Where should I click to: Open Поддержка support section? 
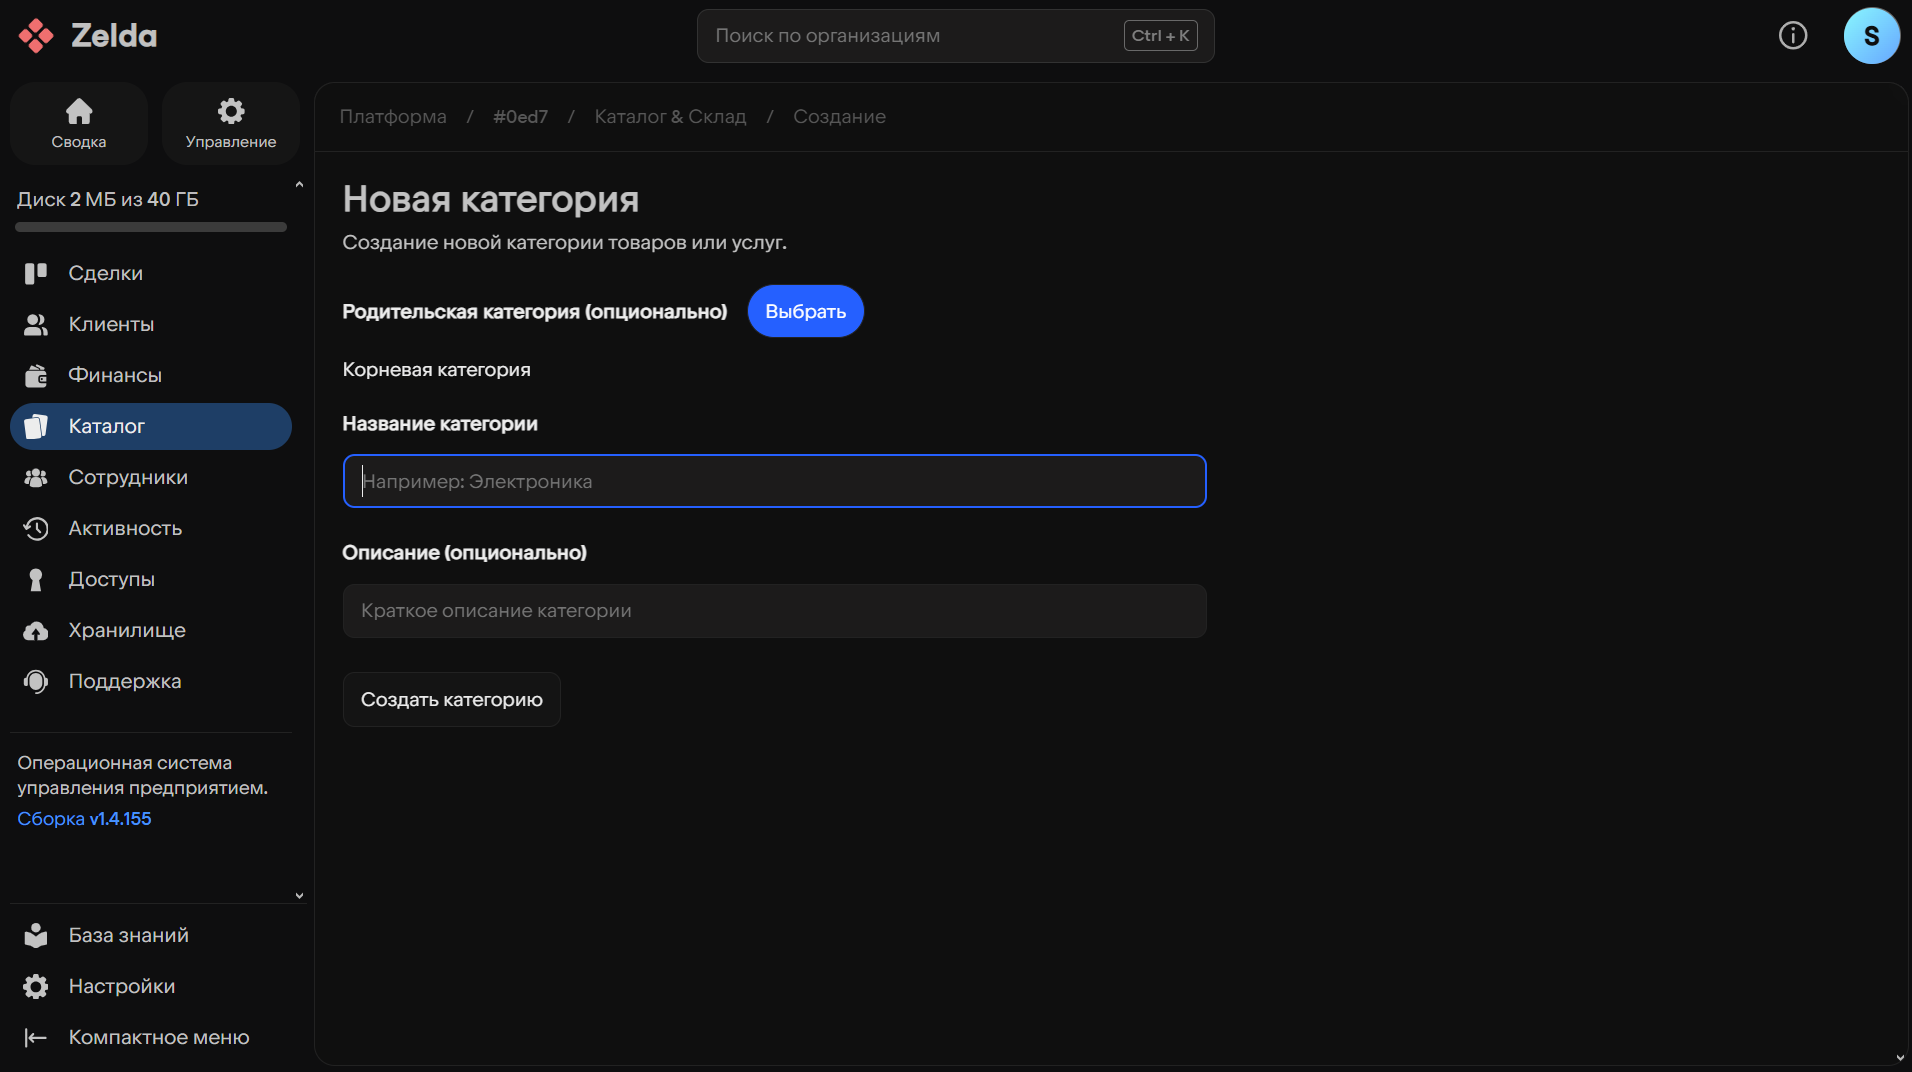point(124,681)
